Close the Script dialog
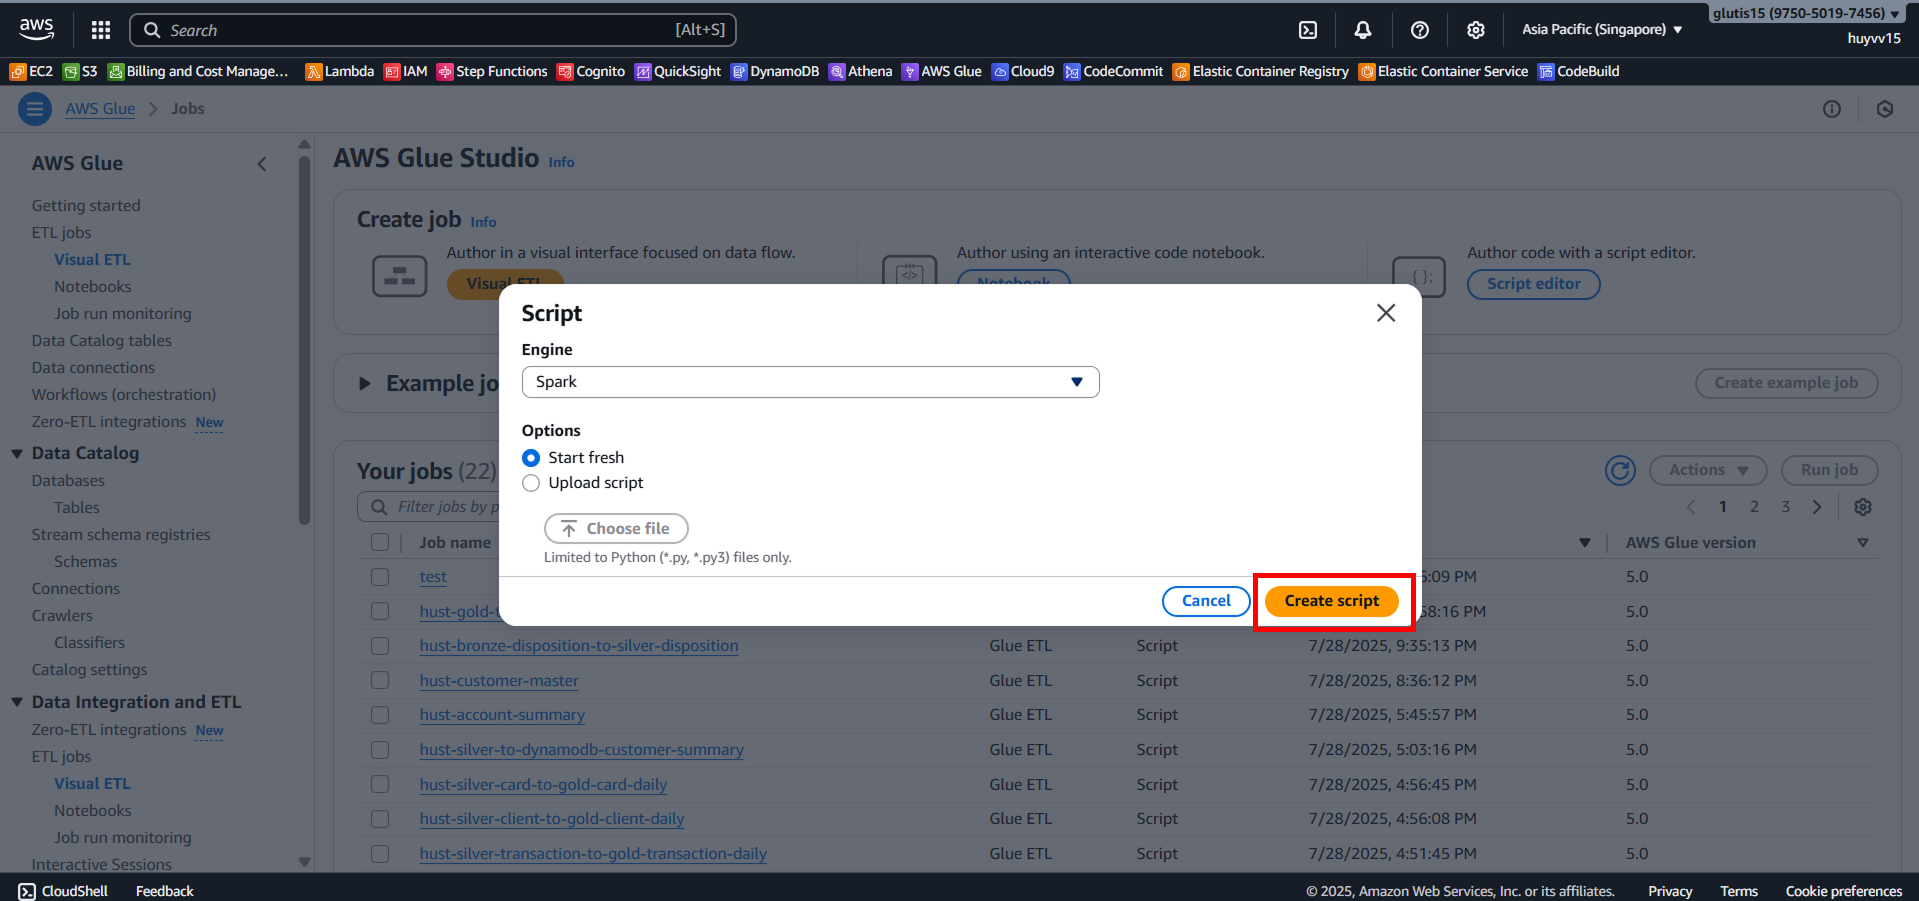Viewport: 1919px width, 901px height. [x=1385, y=313]
